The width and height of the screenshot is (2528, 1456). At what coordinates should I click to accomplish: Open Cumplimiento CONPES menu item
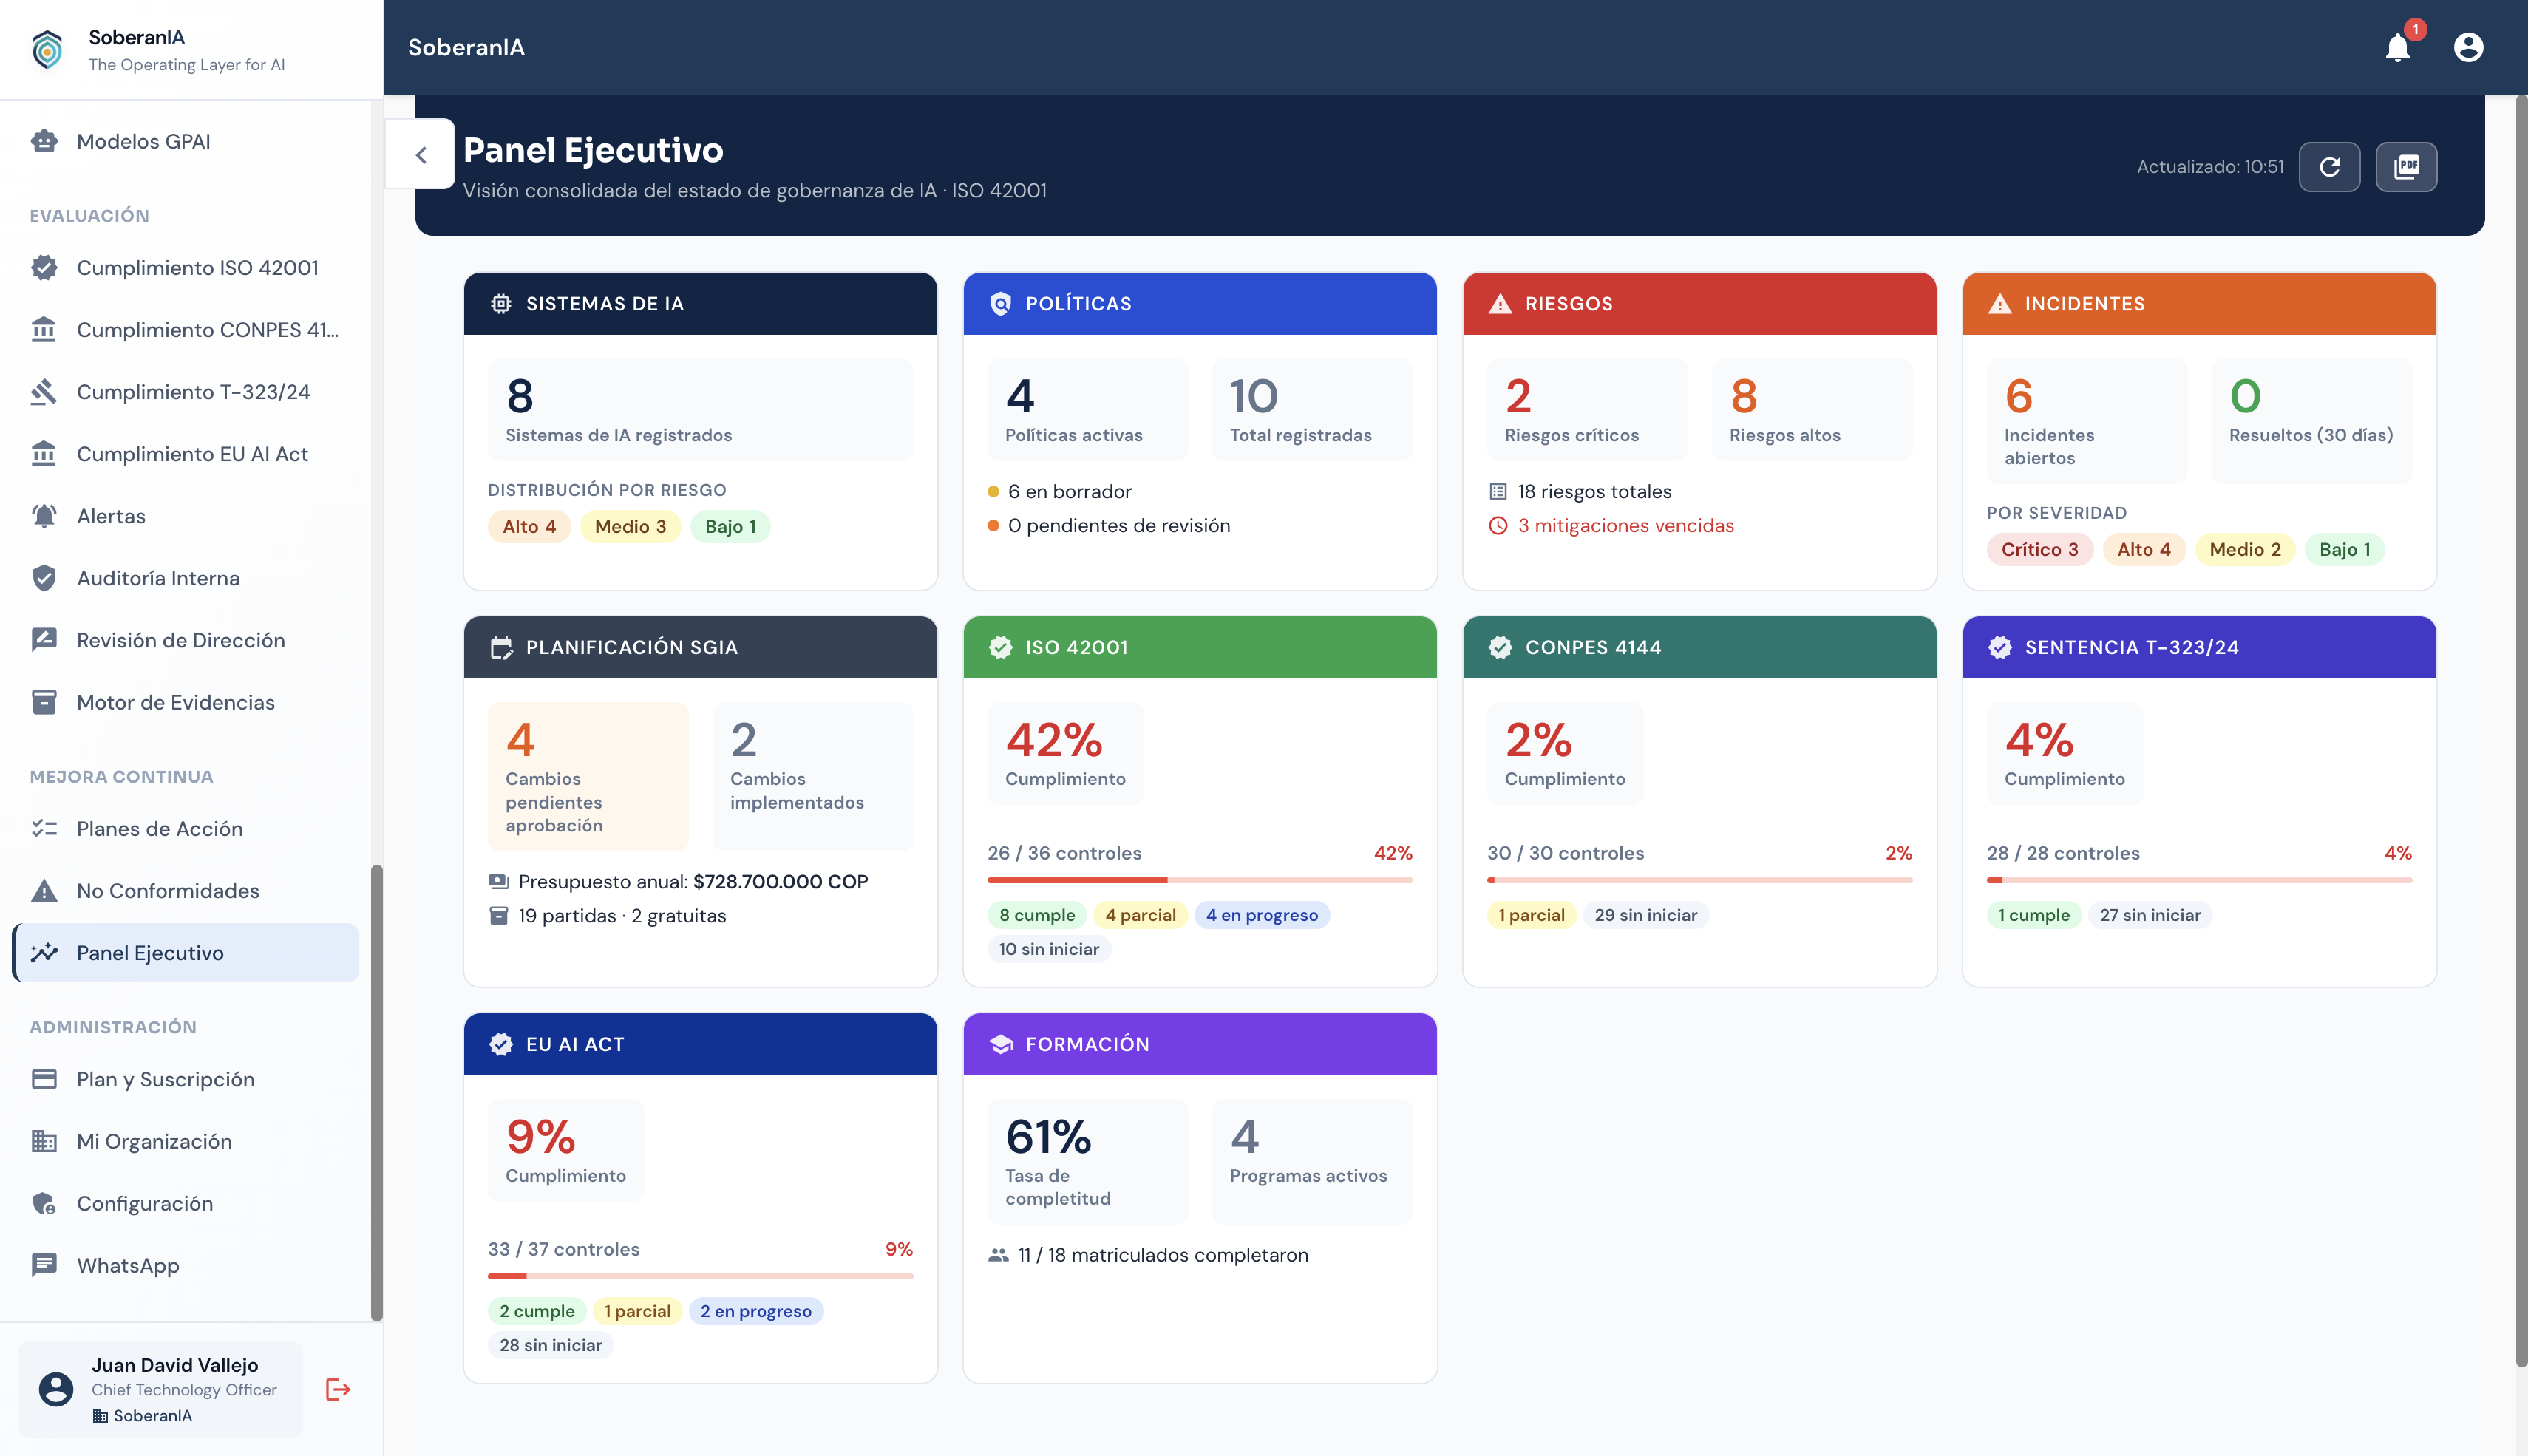[x=186, y=329]
